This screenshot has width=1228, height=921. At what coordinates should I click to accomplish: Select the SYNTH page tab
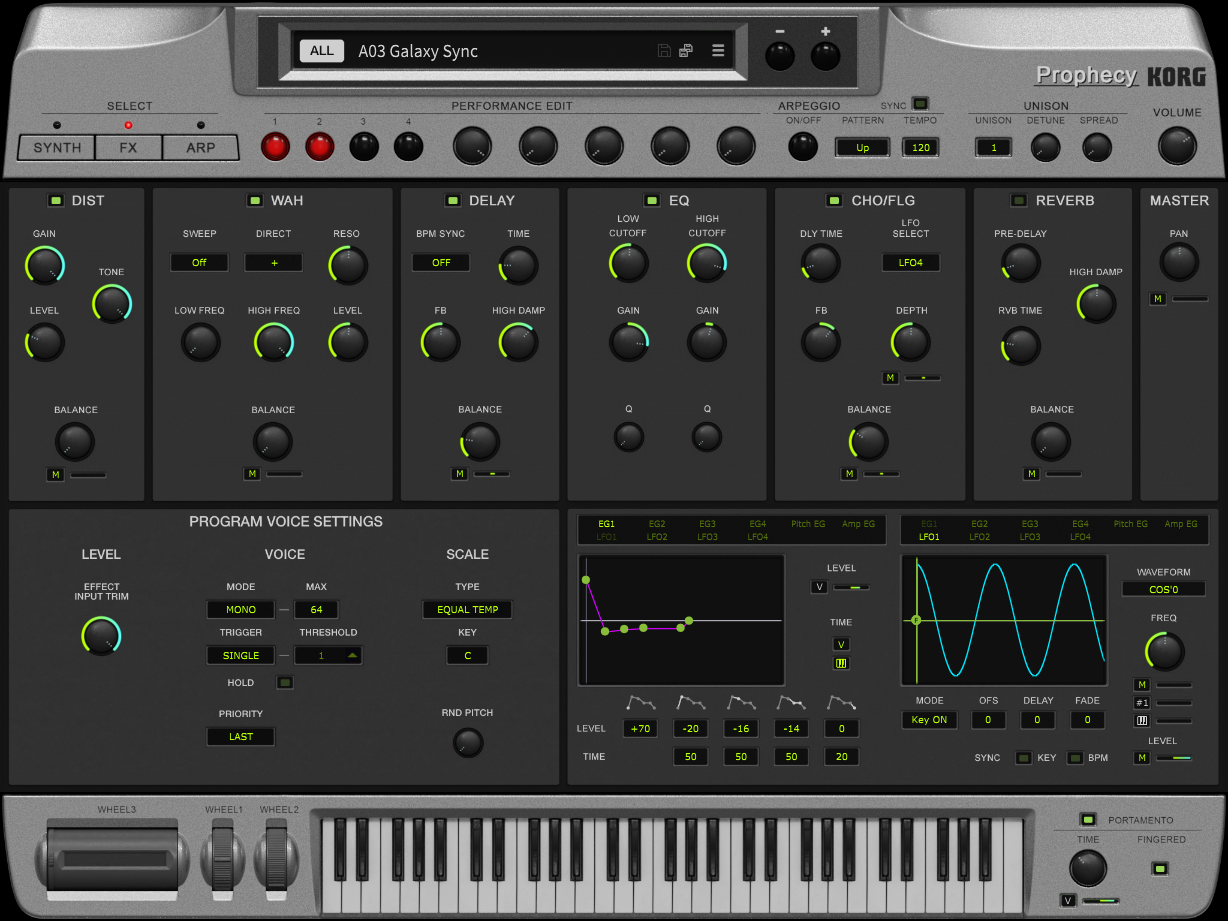(57, 148)
